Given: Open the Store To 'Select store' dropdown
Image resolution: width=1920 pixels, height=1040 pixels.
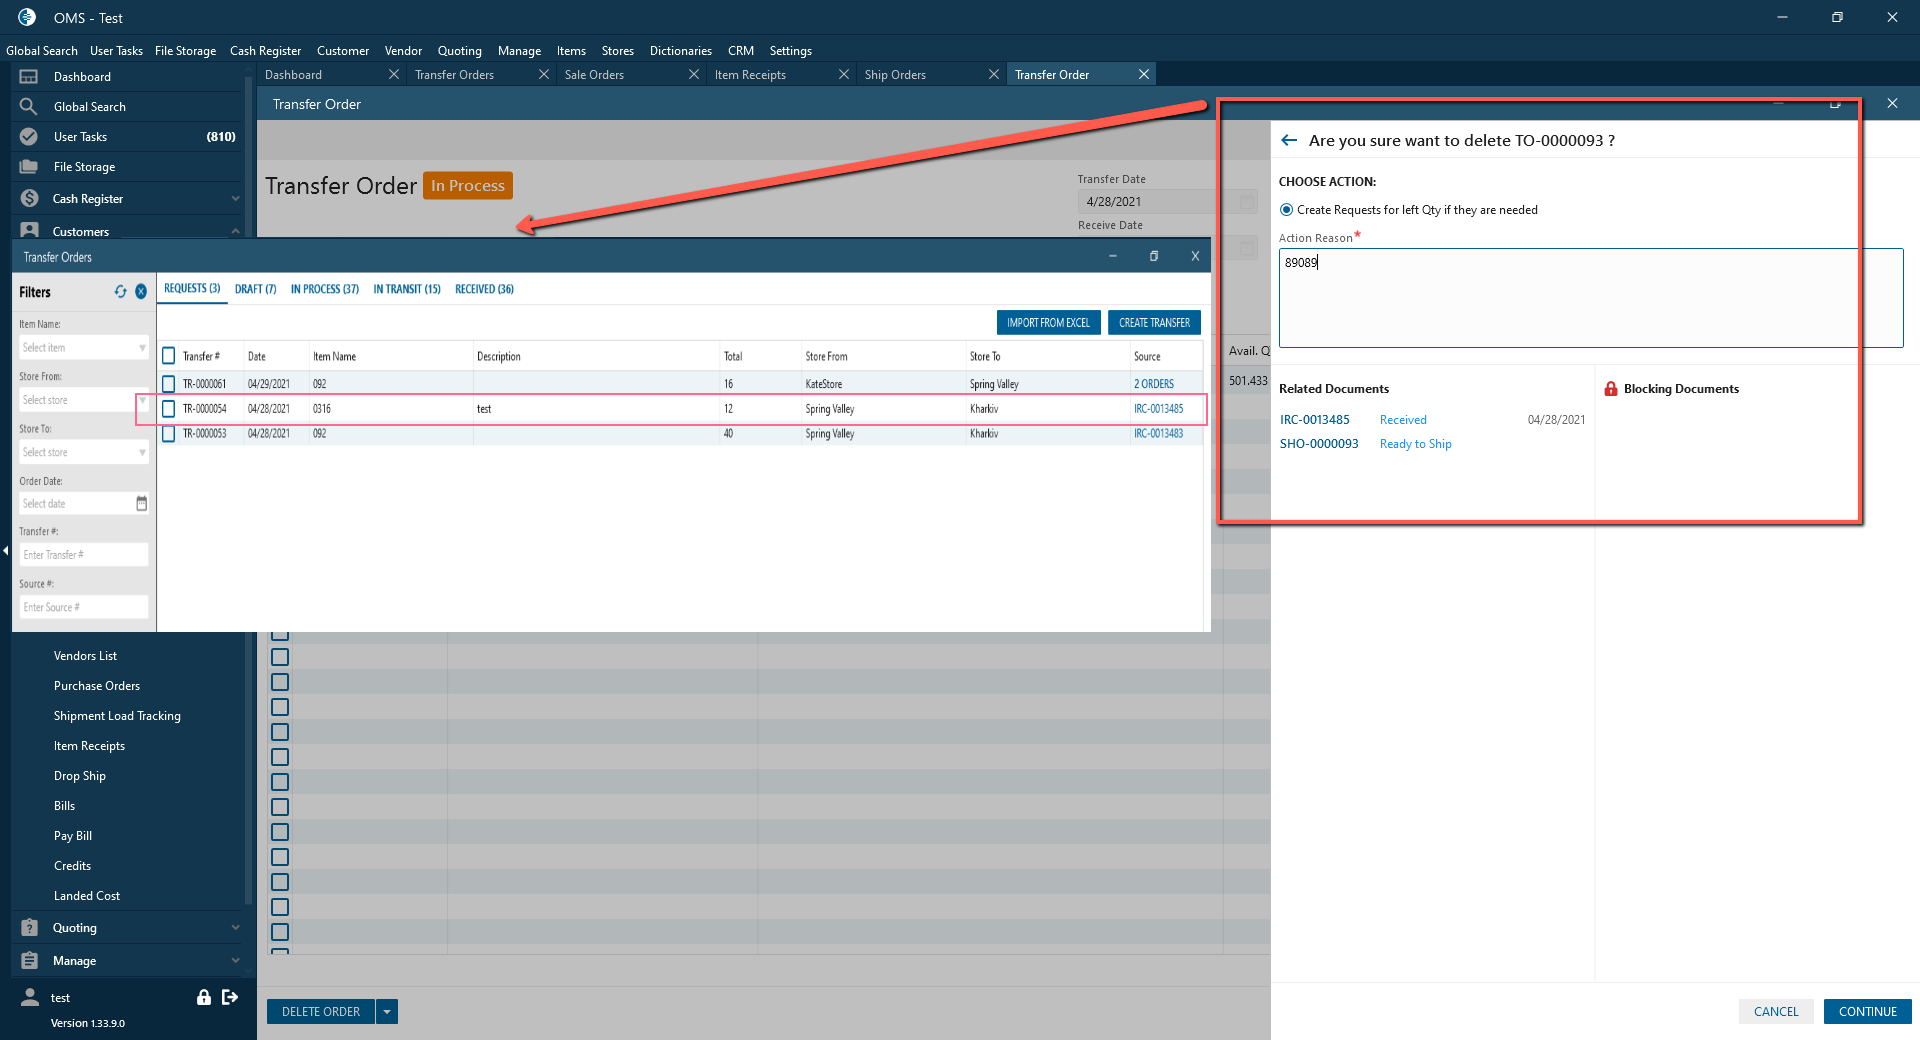Looking at the screenshot, I should pyautogui.click(x=84, y=453).
